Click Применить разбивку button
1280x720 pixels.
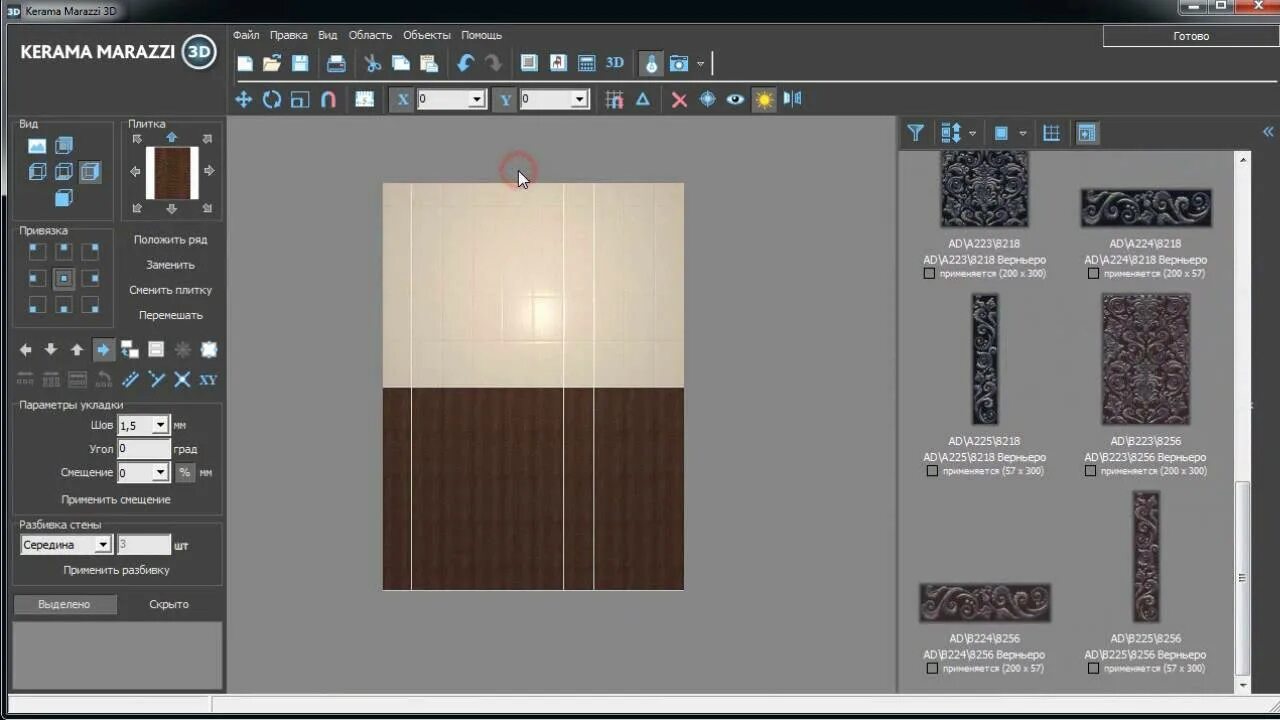pyautogui.click(x=116, y=570)
